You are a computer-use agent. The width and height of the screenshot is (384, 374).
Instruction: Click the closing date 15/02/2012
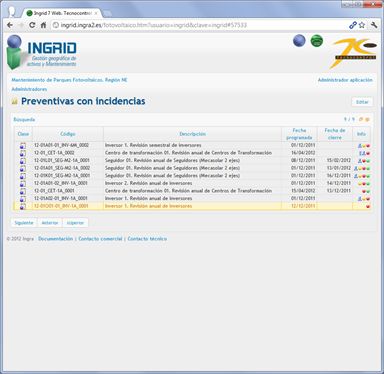[x=339, y=161]
